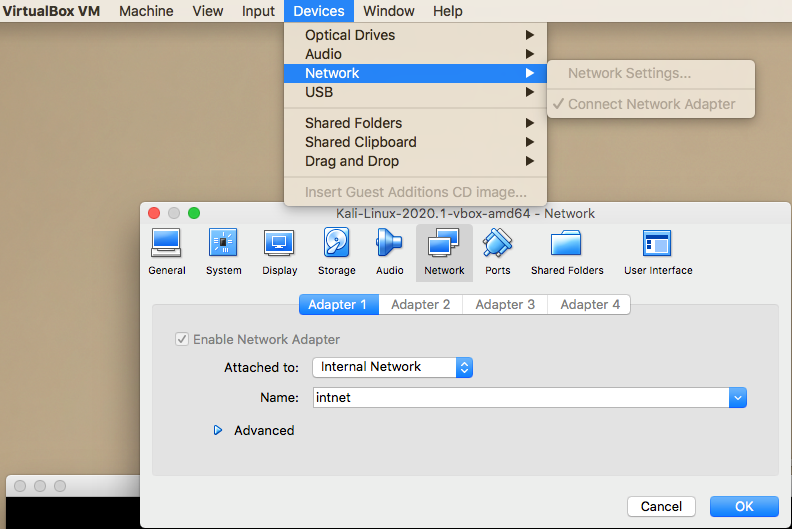
Task: Click the OK button
Action: pos(744,506)
